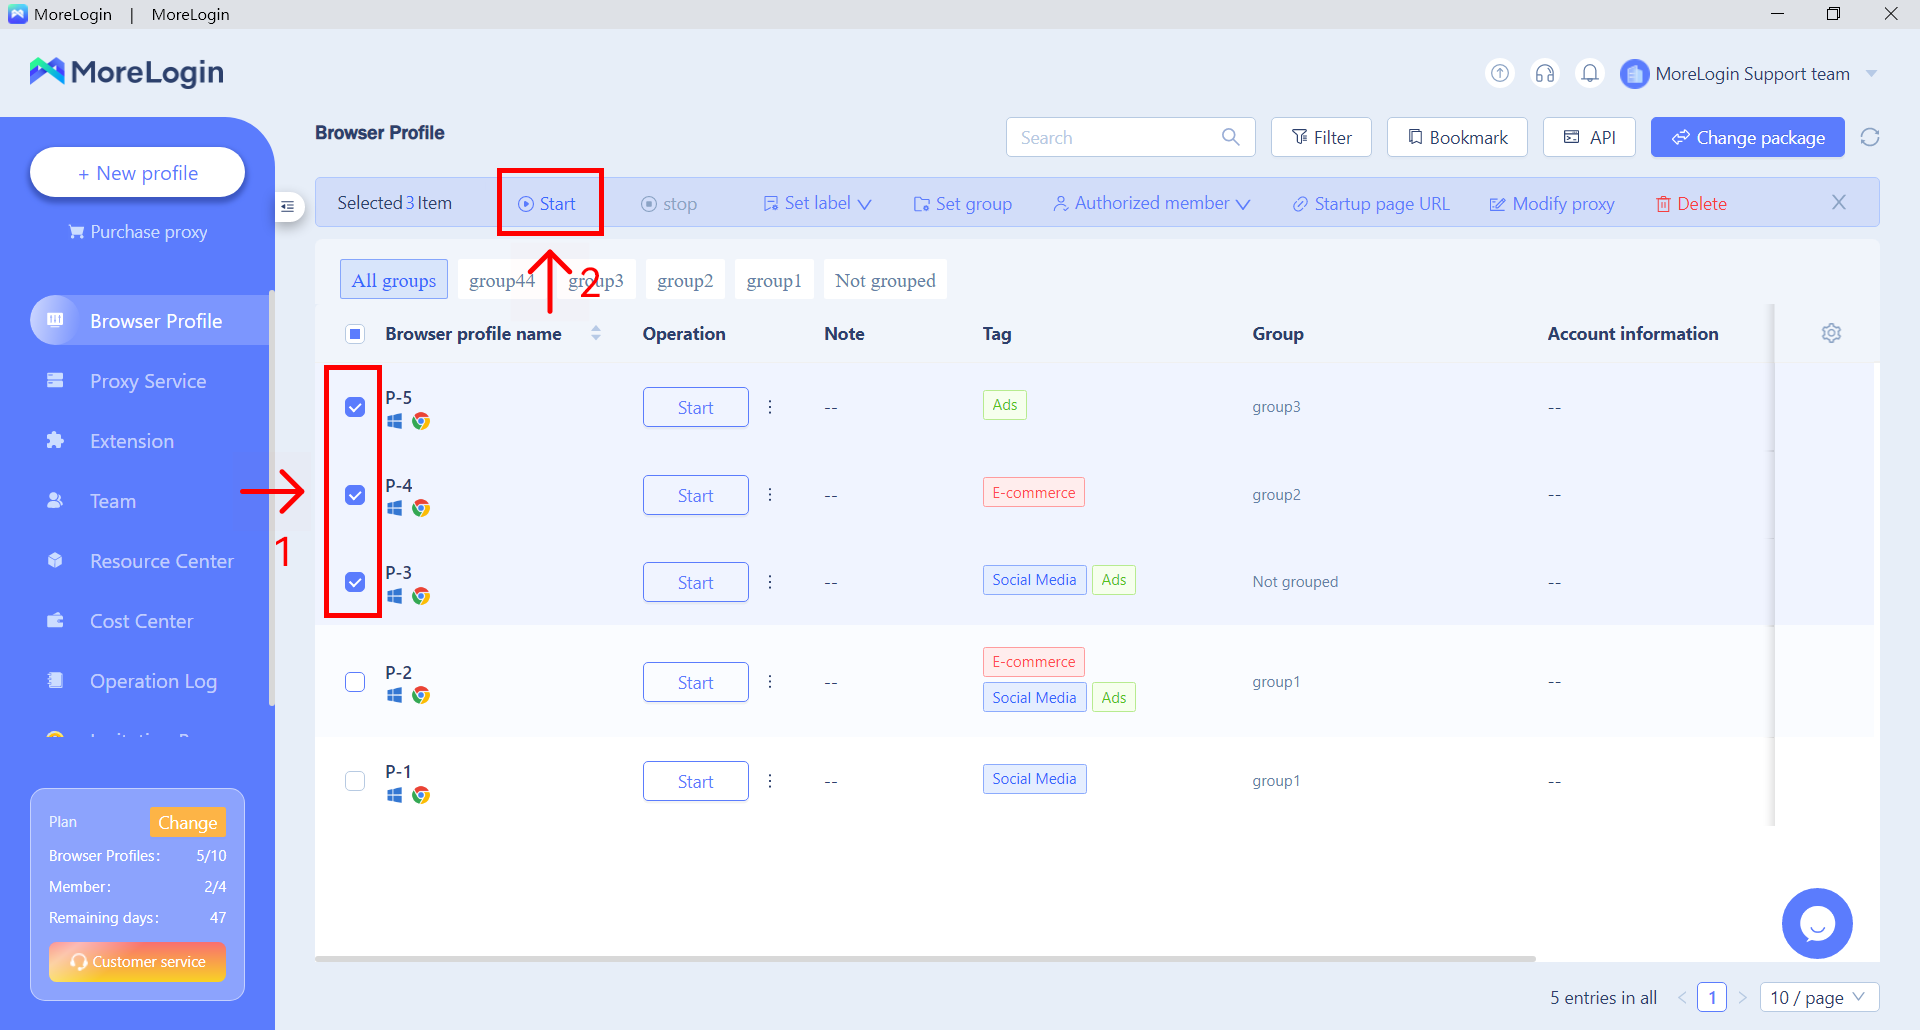Screen dimensions: 1920x1030
Task: Uncheck the P-3 profile checkbox
Action: 355,582
